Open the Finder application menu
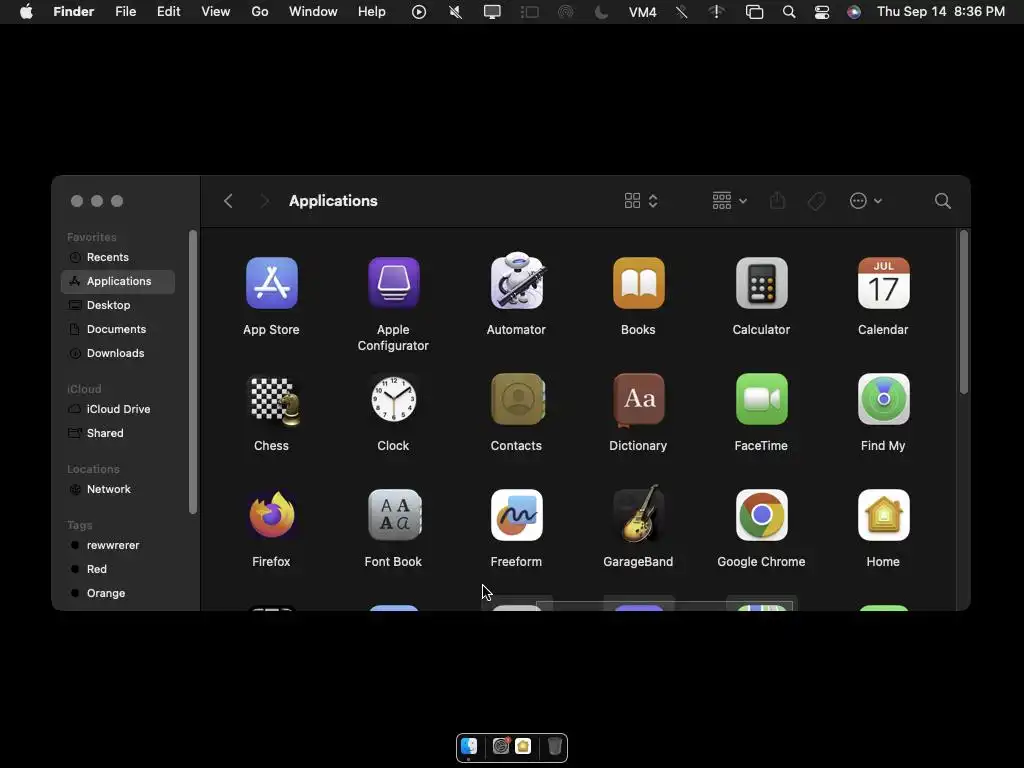This screenshot has height=768, width=1024. (74, 12)
